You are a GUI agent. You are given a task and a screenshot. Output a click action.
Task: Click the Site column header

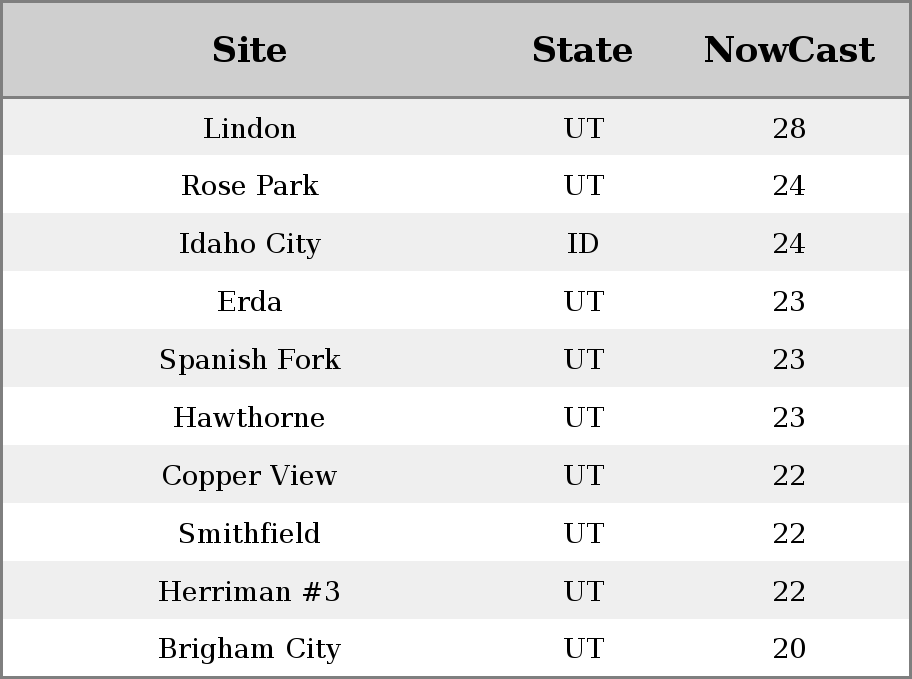click(x=249, y=50)
